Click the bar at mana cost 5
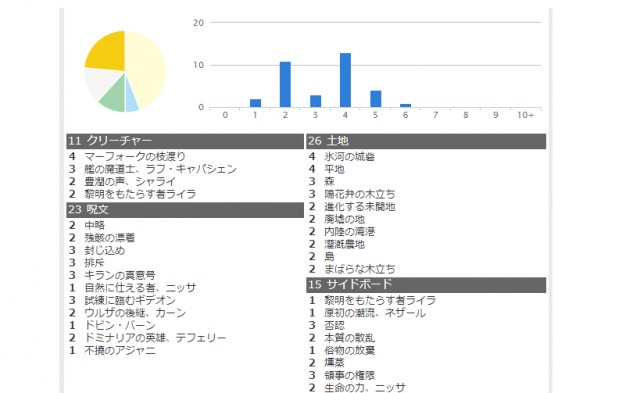The image size is (640, 393). pyautogui.click(x=376, y=99)
